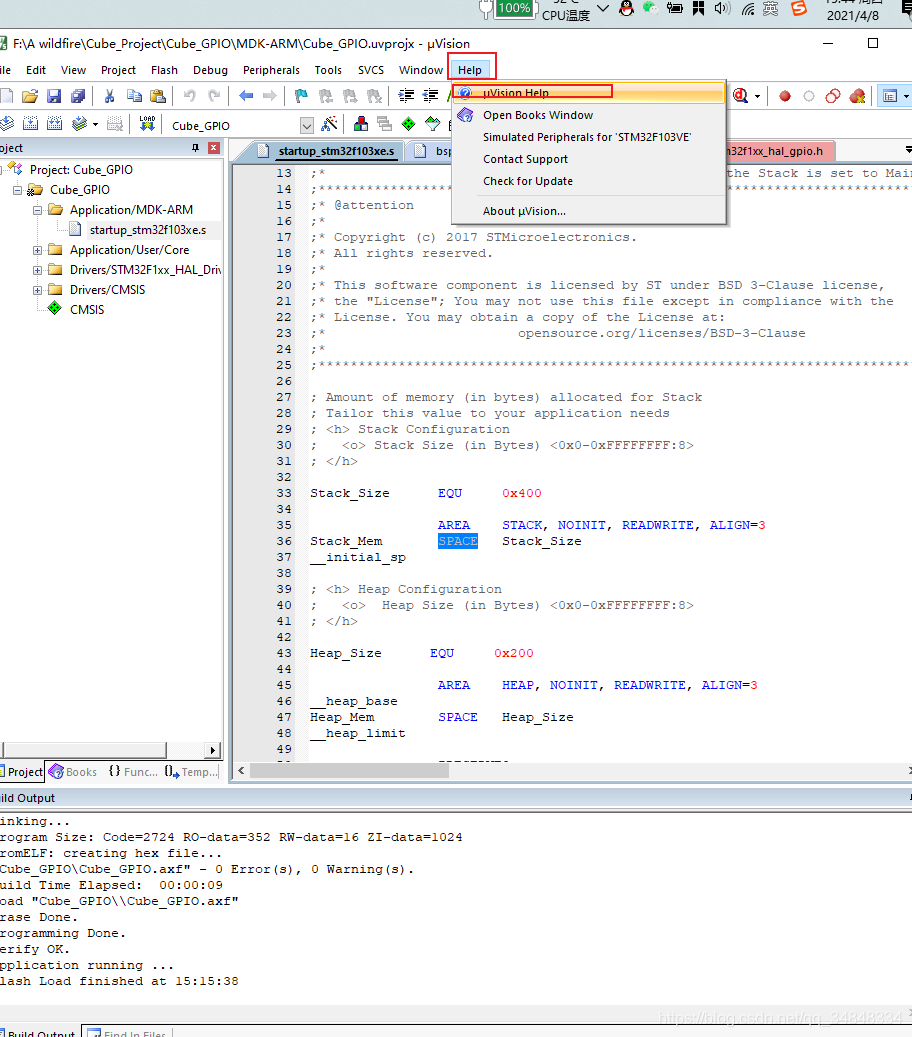Switch to the Templates panel tab

coord(191,772)
